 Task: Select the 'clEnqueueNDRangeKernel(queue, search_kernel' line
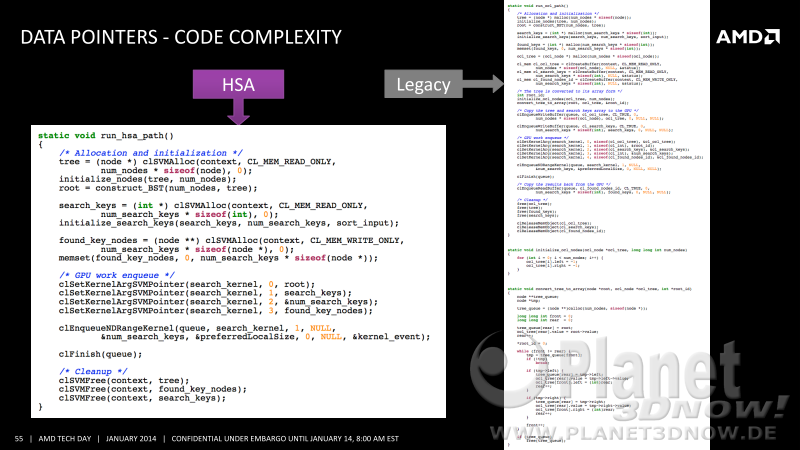coord(197,328)
